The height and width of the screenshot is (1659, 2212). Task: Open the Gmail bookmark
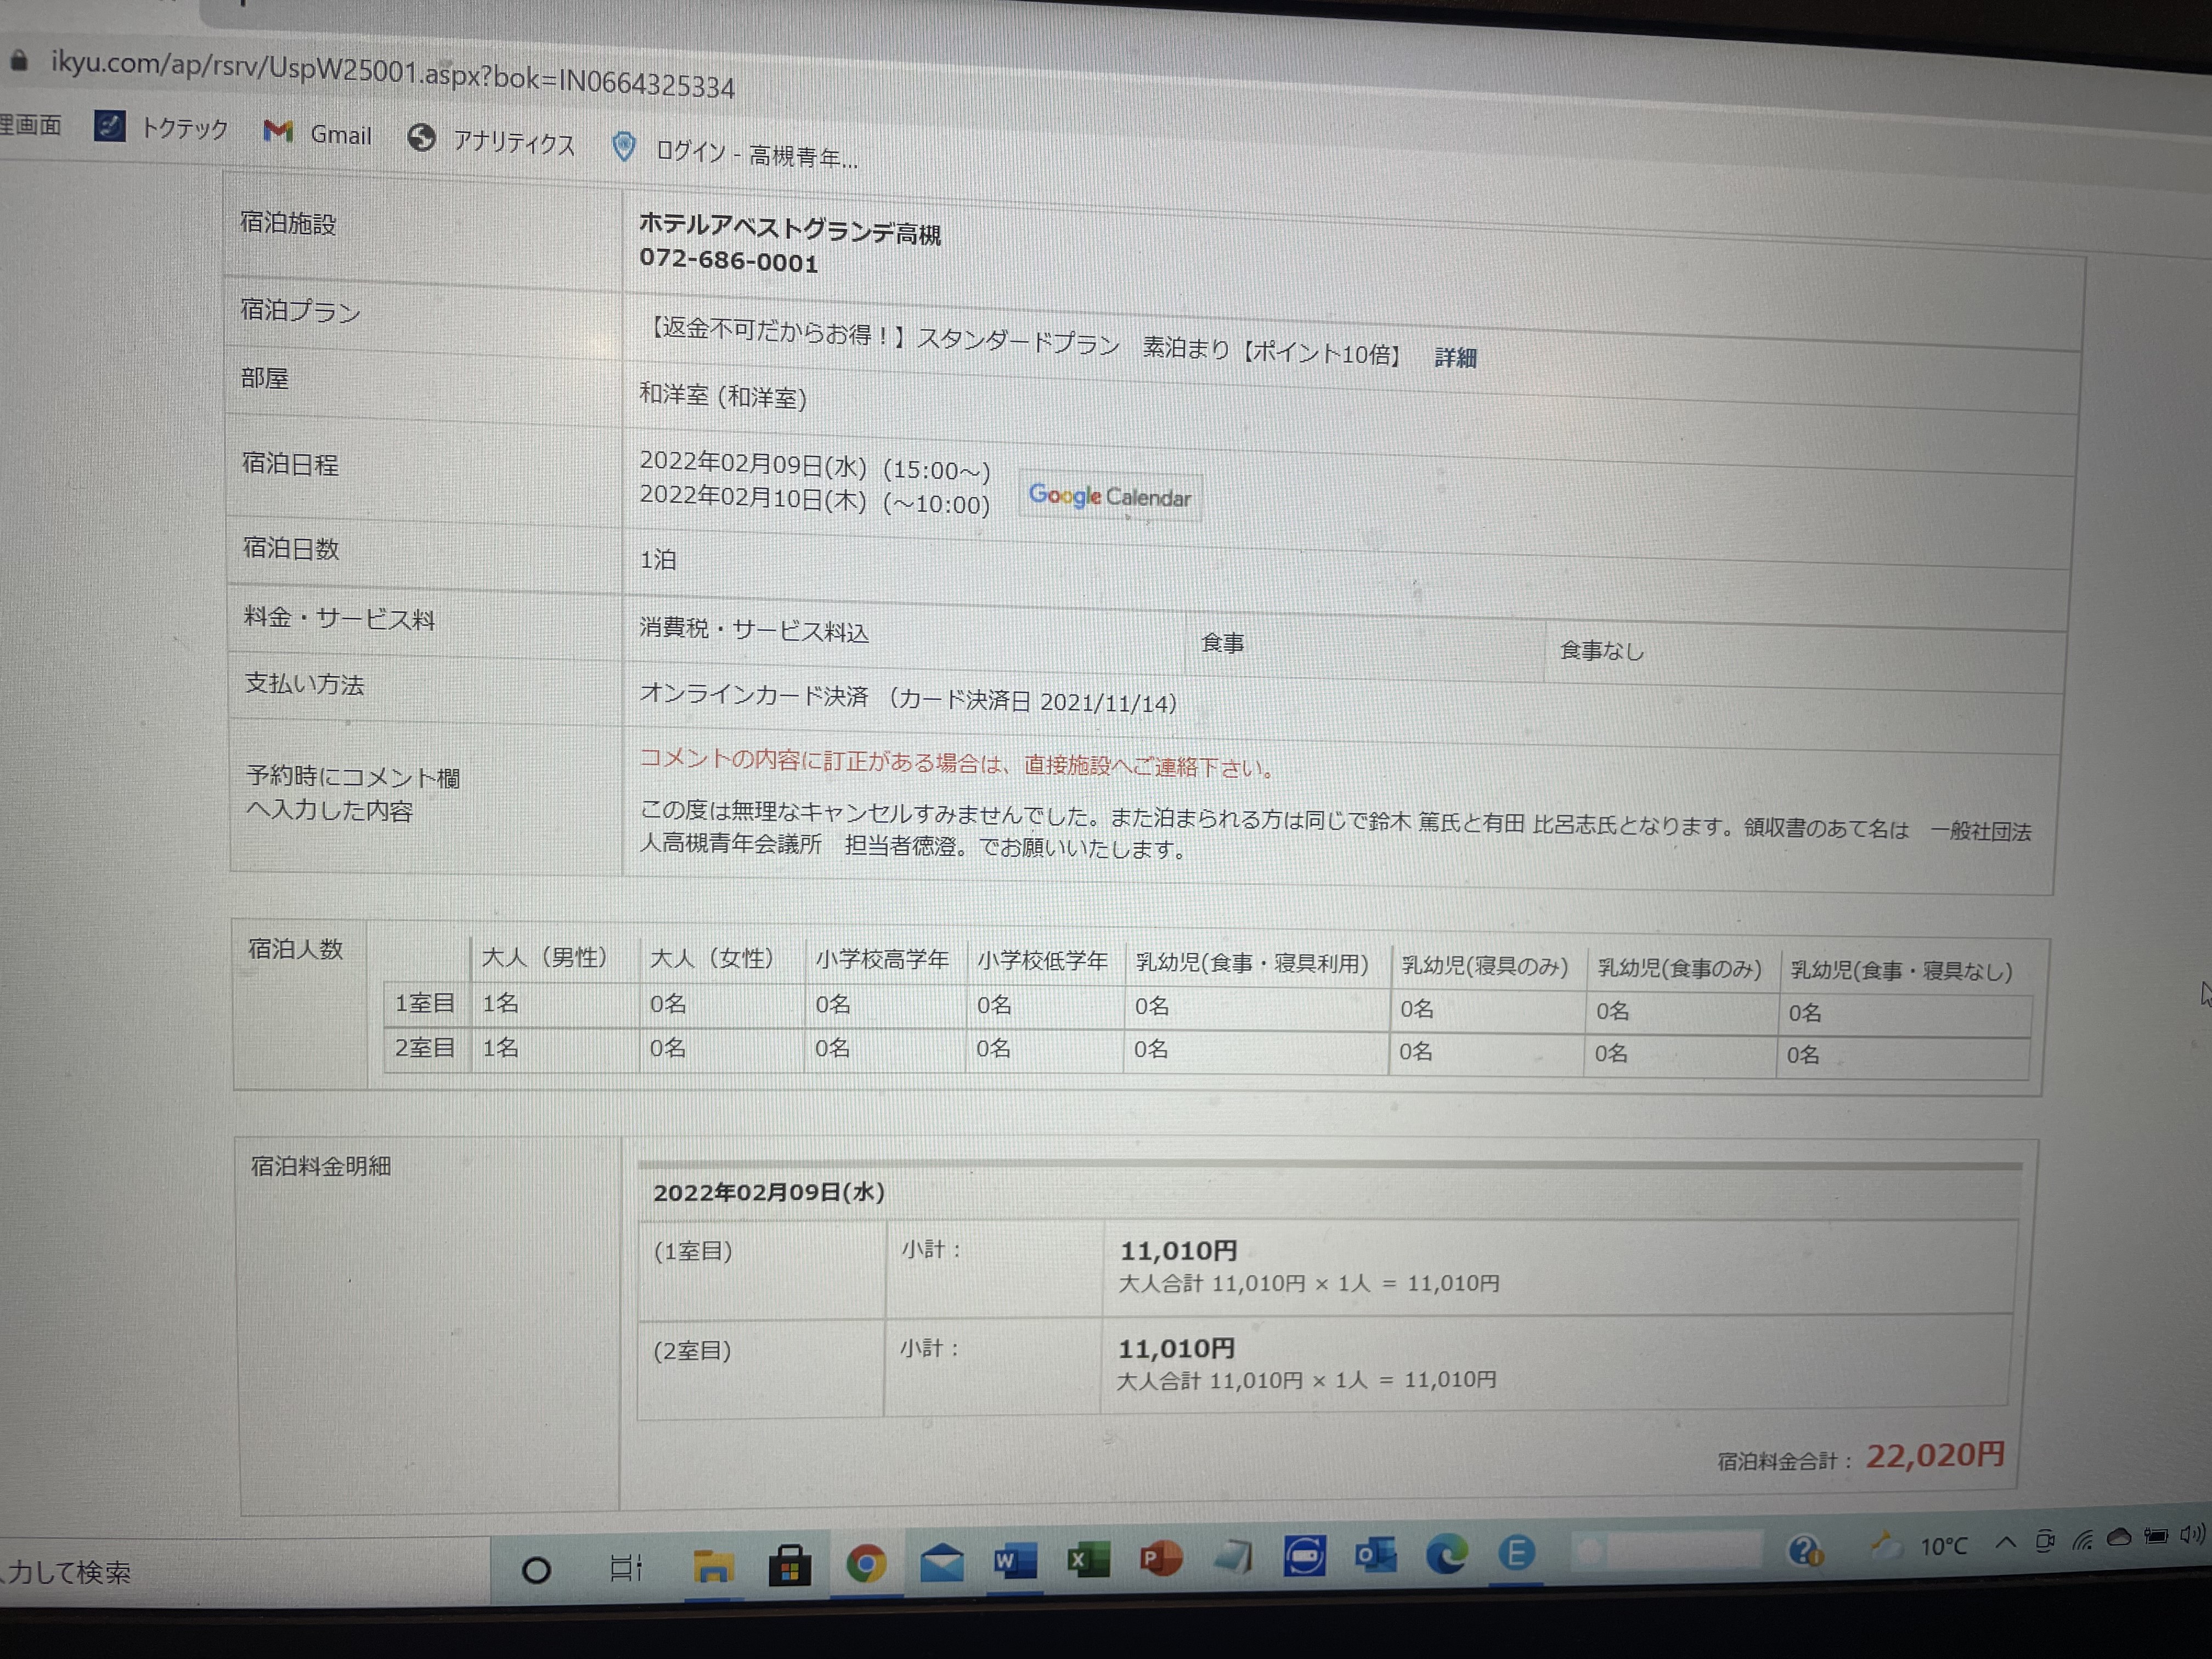click(317, 133)
